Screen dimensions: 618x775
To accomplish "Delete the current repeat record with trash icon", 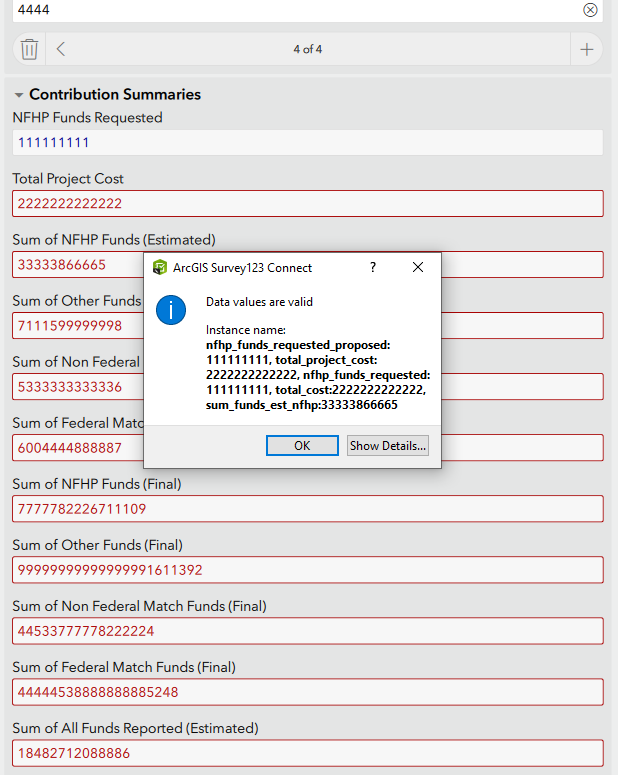I will [30, 48].
